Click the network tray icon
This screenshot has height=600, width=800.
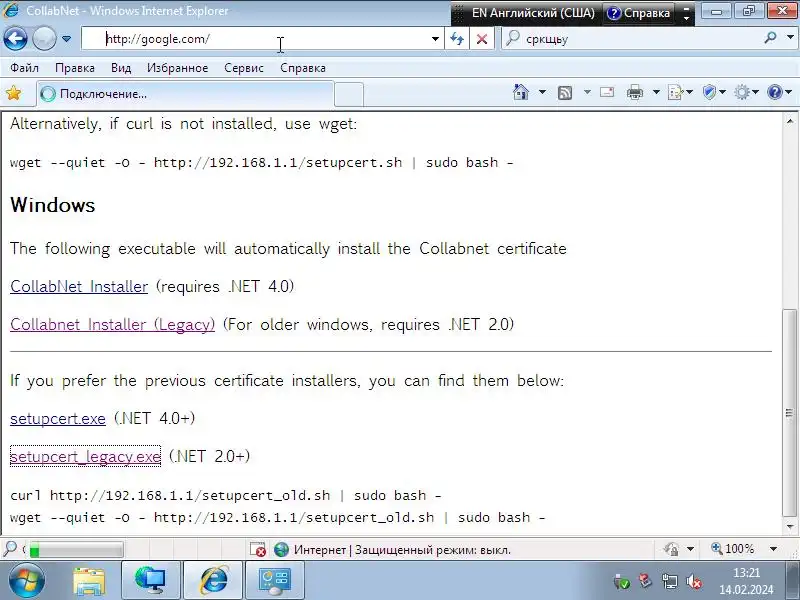[669, 581]
